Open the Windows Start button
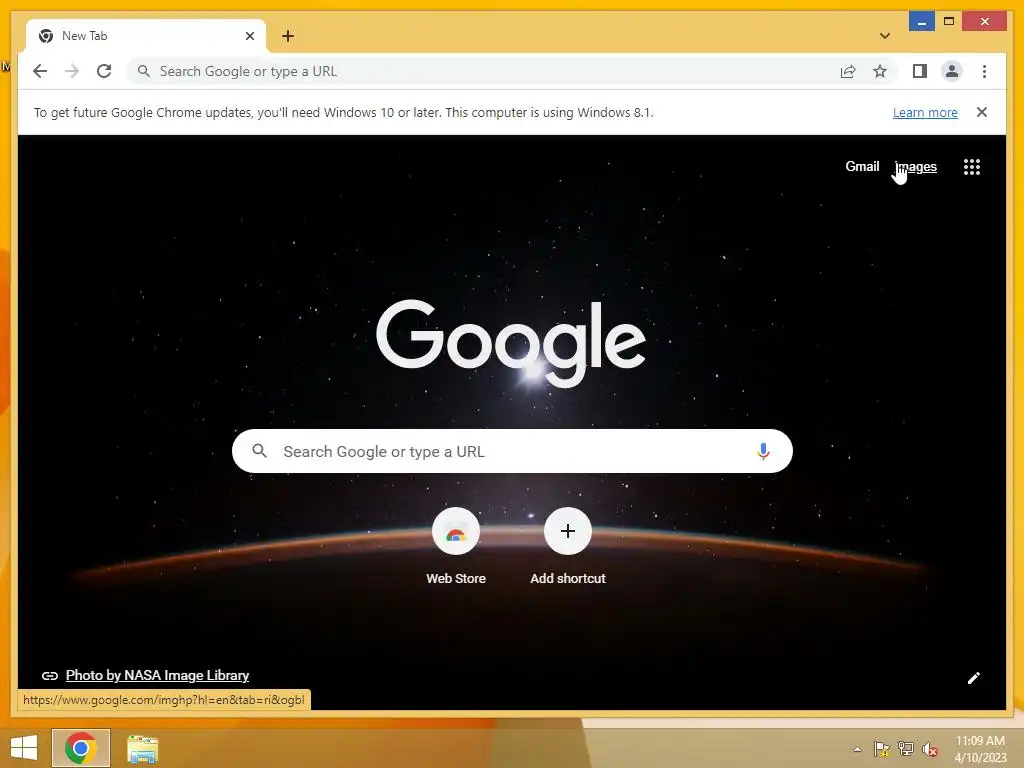 tap(24, 748)
